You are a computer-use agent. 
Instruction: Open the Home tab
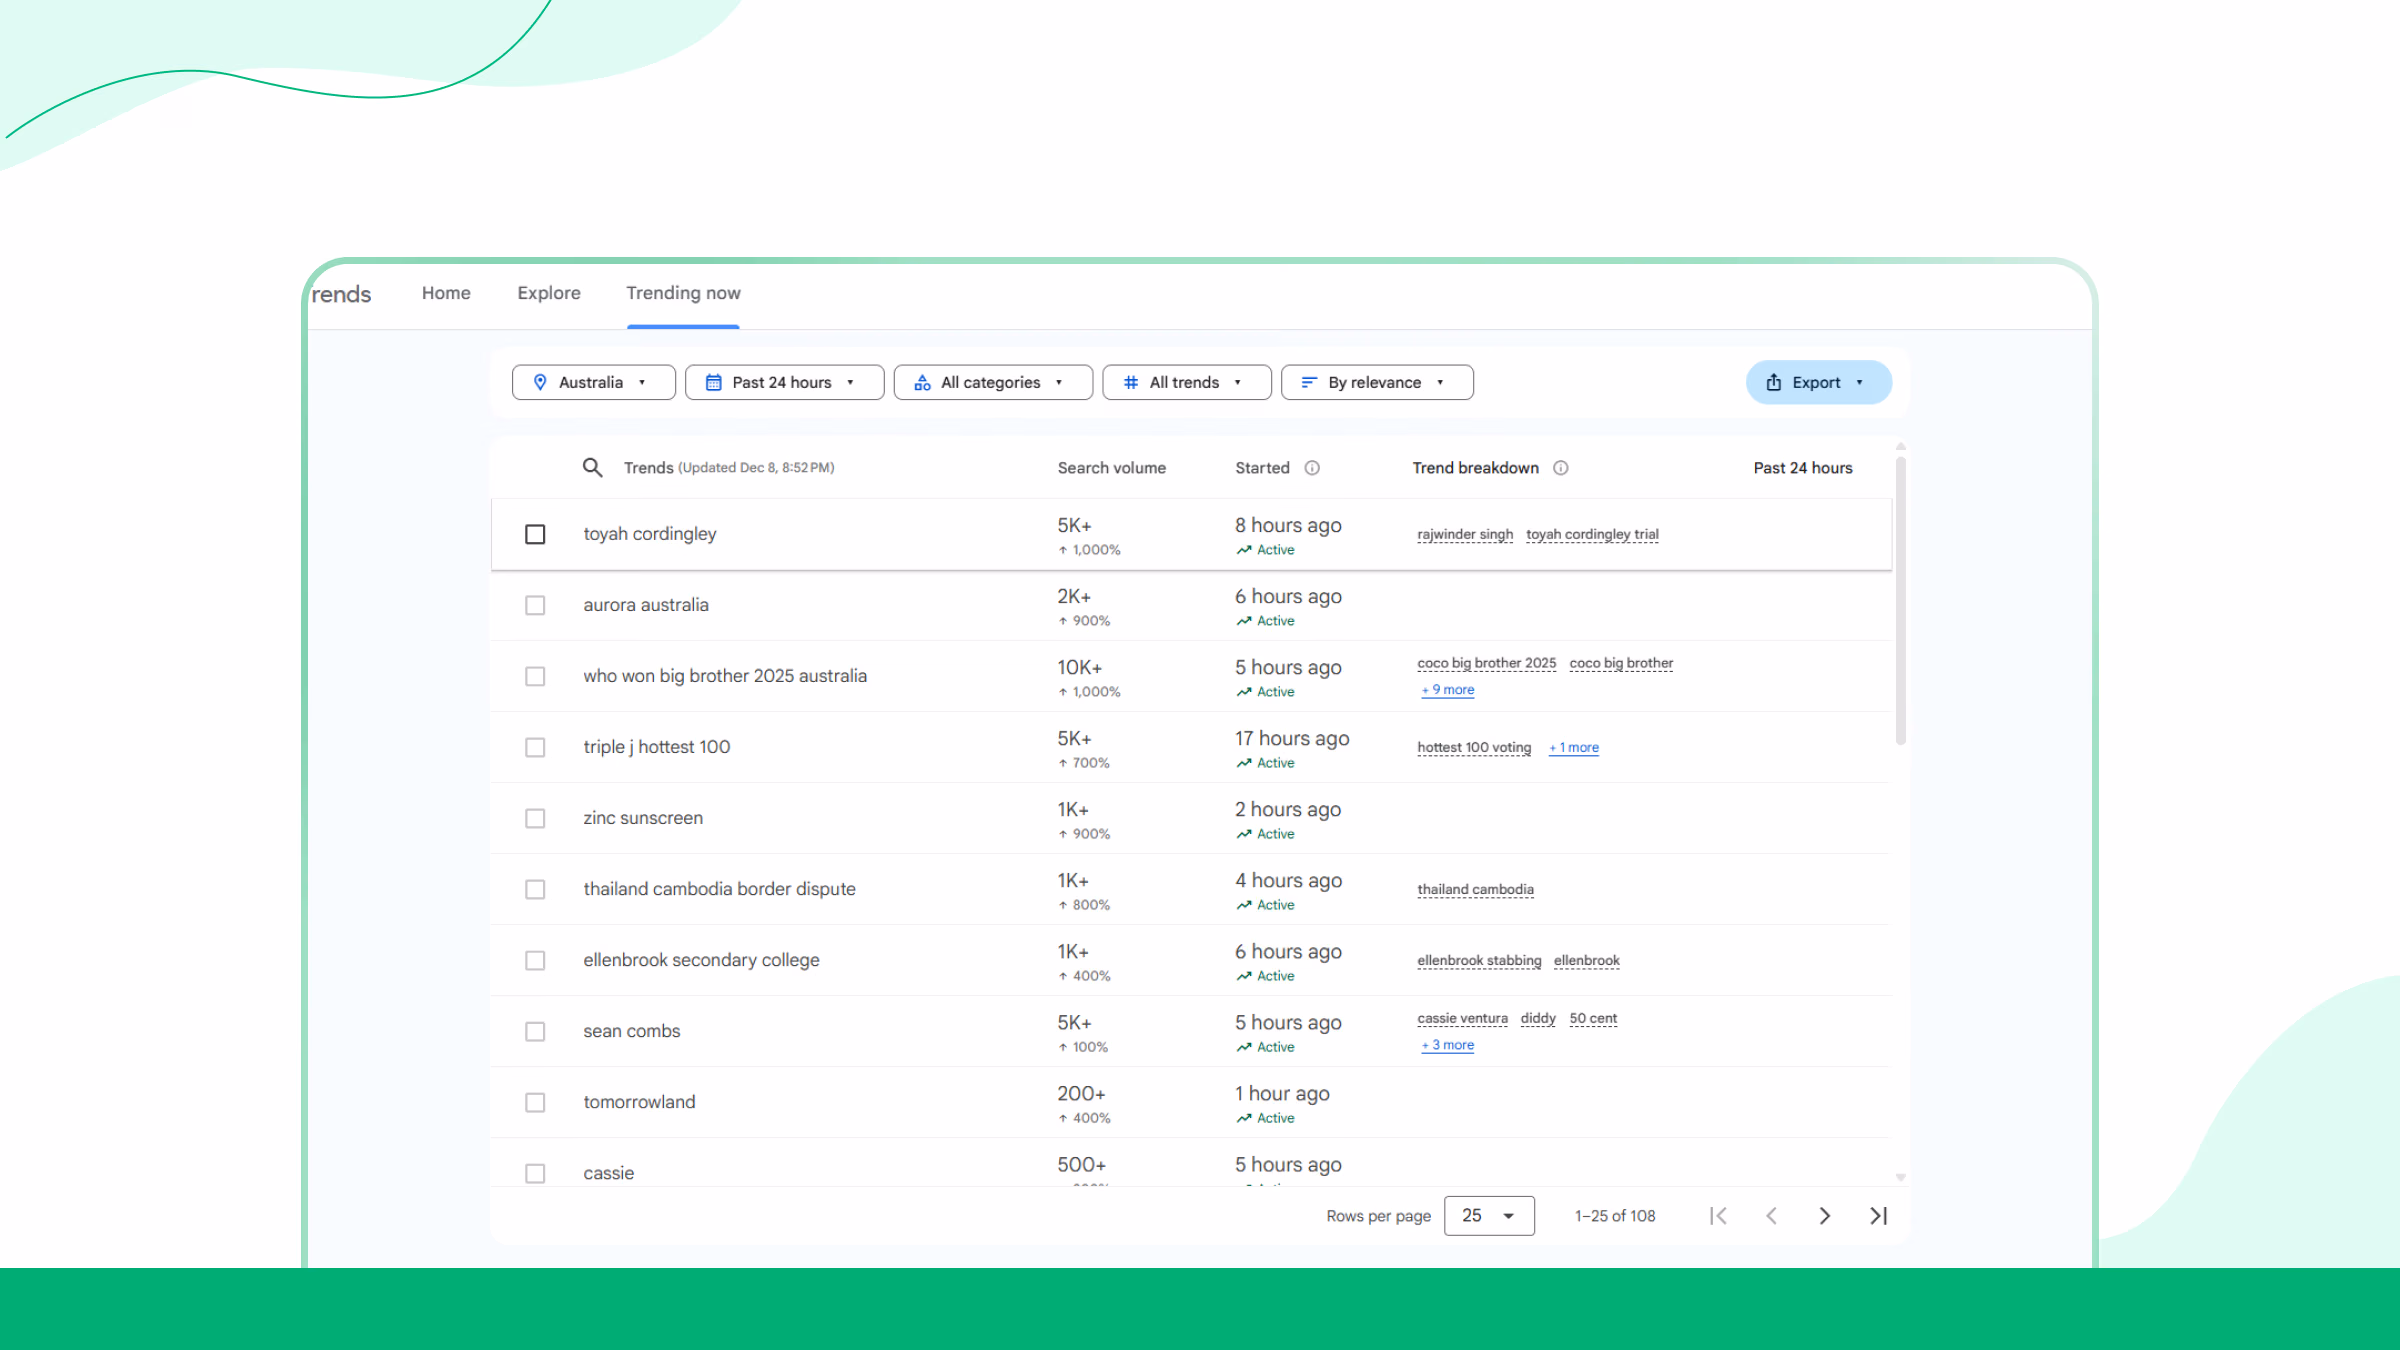click(x=446, y=293)
